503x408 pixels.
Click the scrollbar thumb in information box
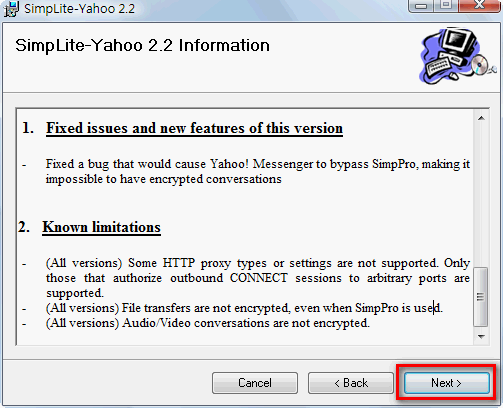coord(481,296)
